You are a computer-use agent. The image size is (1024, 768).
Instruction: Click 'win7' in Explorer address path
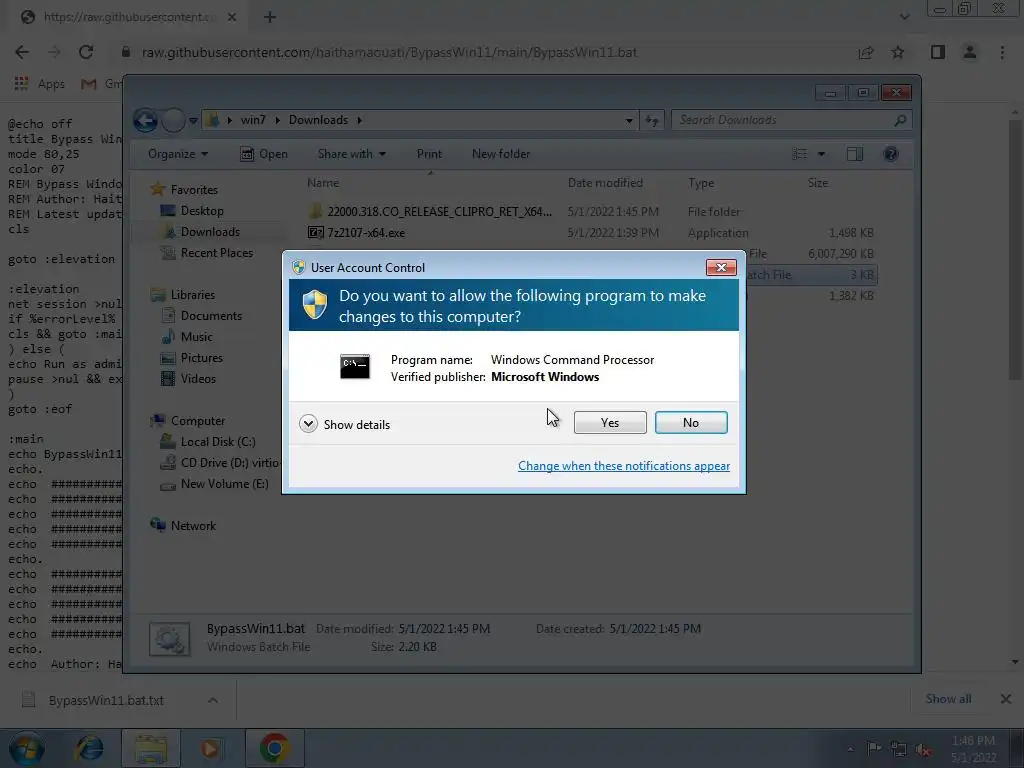point(253,120)
